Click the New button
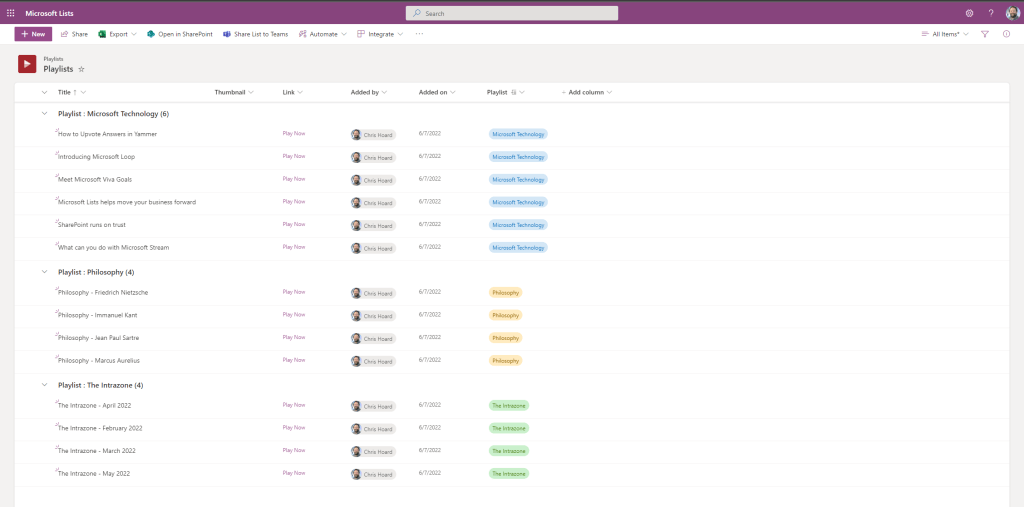Viewport: 1024px width, 507px height. click(x=33, y=34)
